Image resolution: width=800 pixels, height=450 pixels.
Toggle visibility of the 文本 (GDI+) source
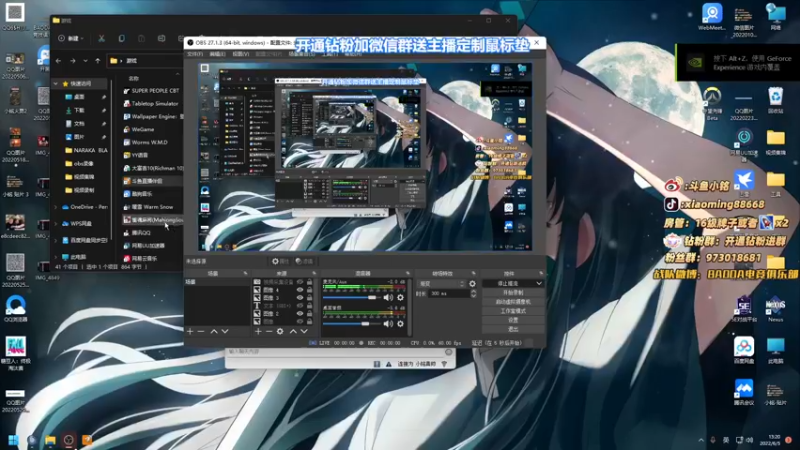300,306
